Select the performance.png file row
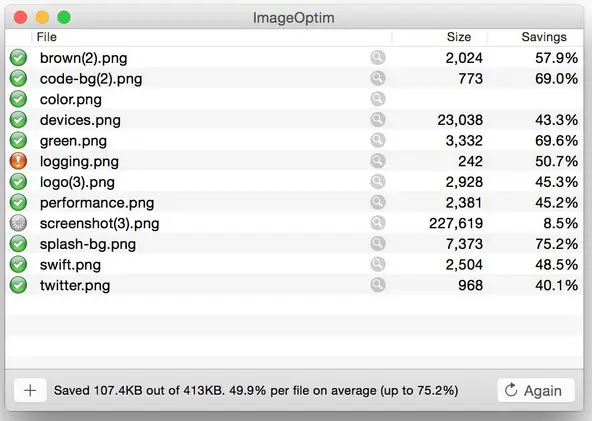Screen dimensions: 592x421 tap(294, 202)
